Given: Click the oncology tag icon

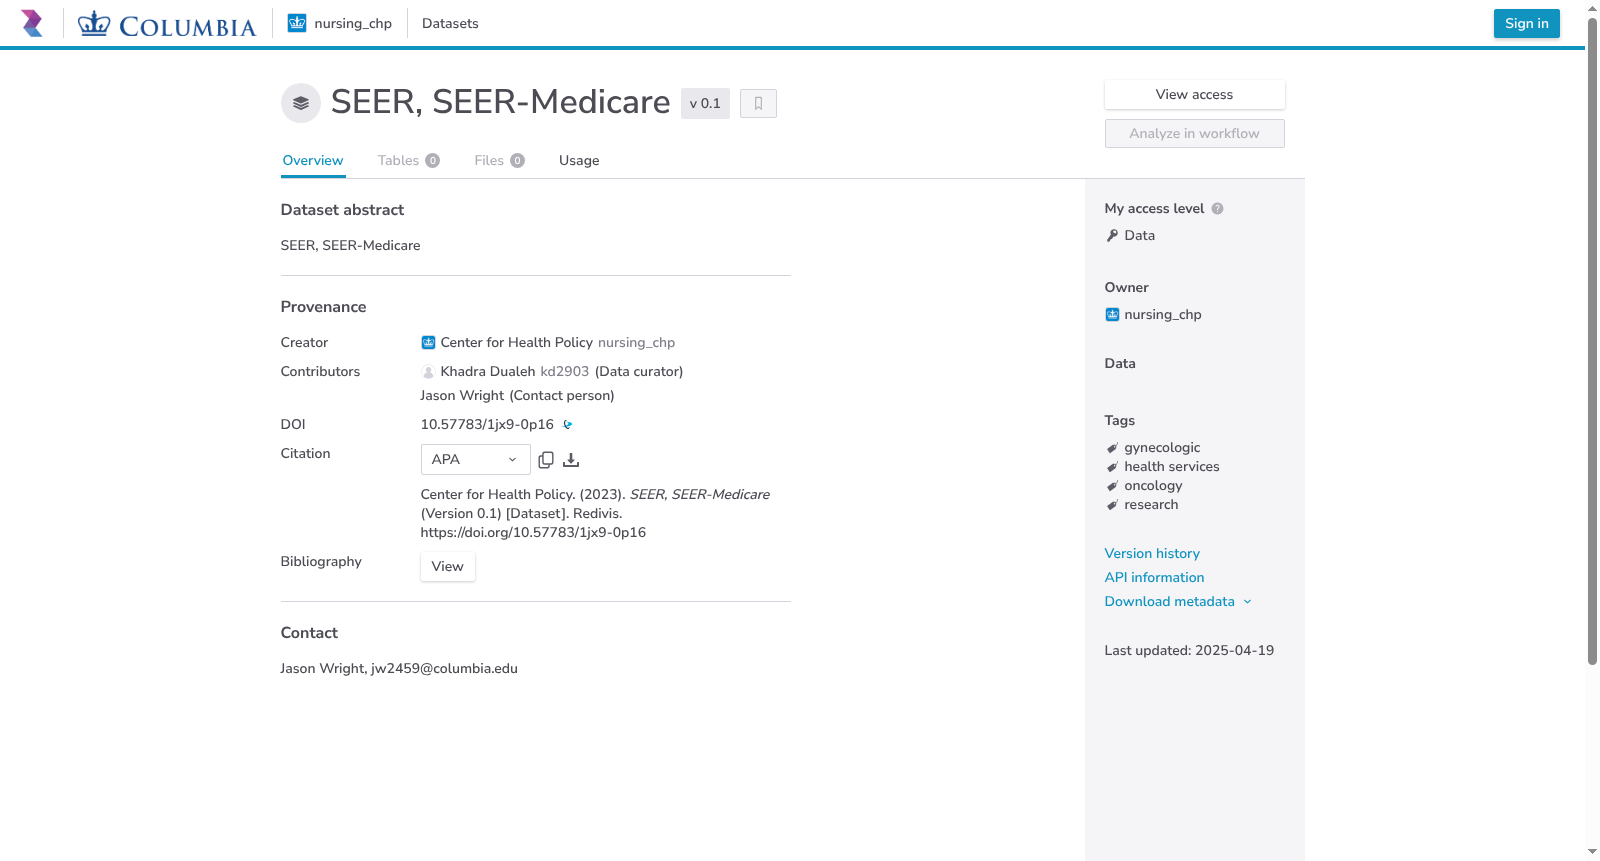Looking at the screenshot, I should 1112,486.
